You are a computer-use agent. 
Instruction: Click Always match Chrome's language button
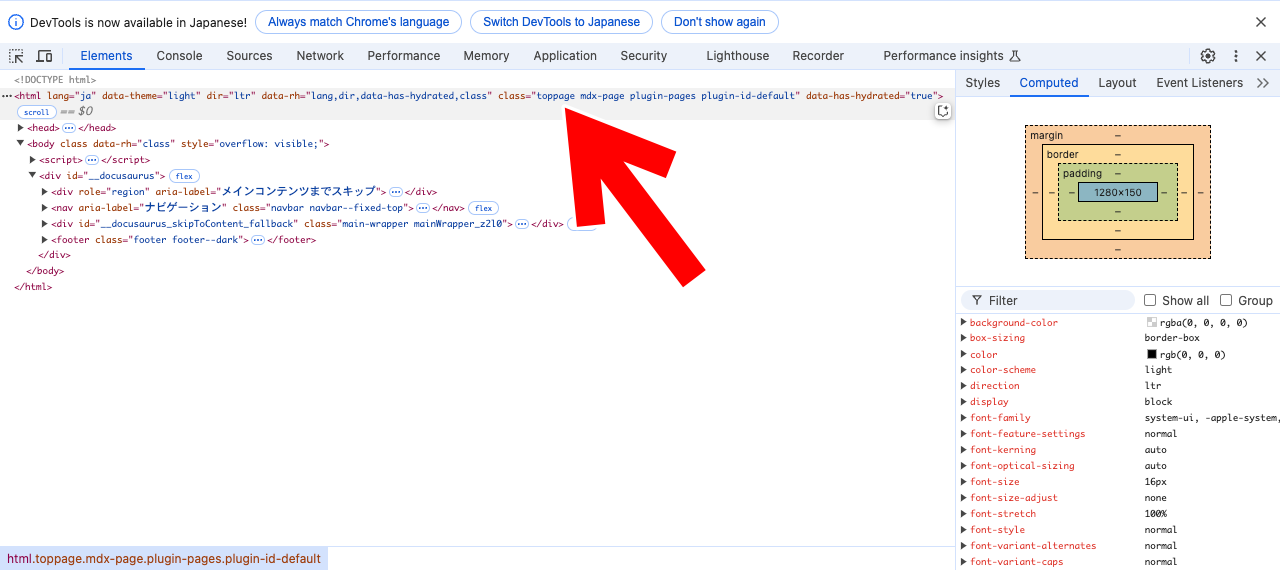click(x=359, y=22)
